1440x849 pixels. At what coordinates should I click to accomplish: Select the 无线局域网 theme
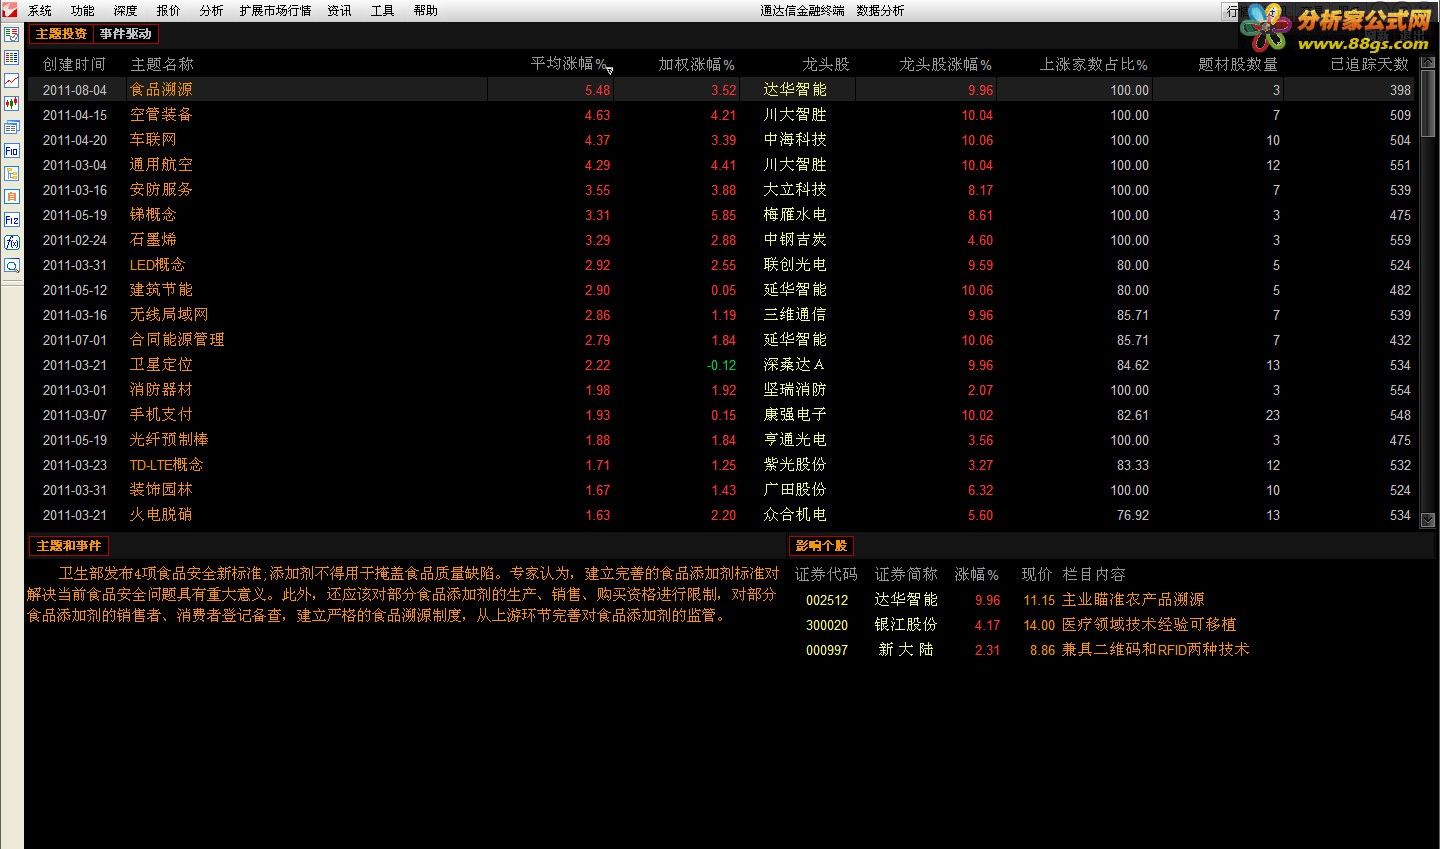click(x=169, y=315)
